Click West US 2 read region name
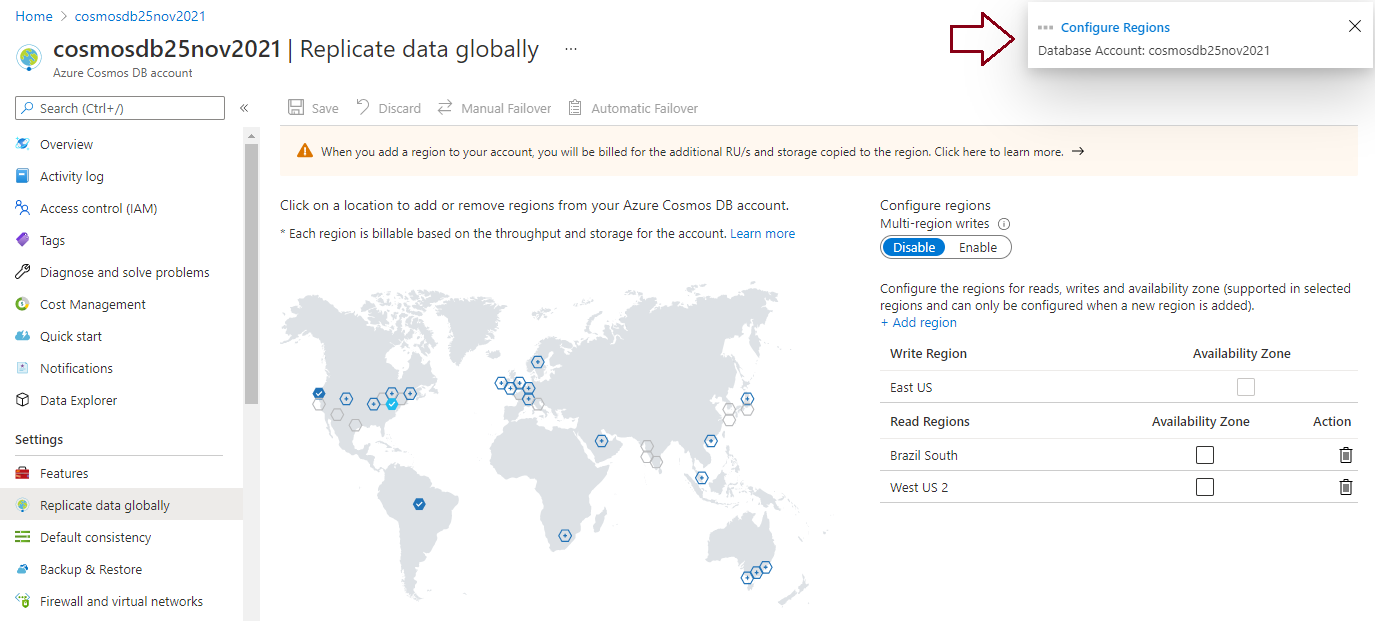 click(x=919, y=487)
